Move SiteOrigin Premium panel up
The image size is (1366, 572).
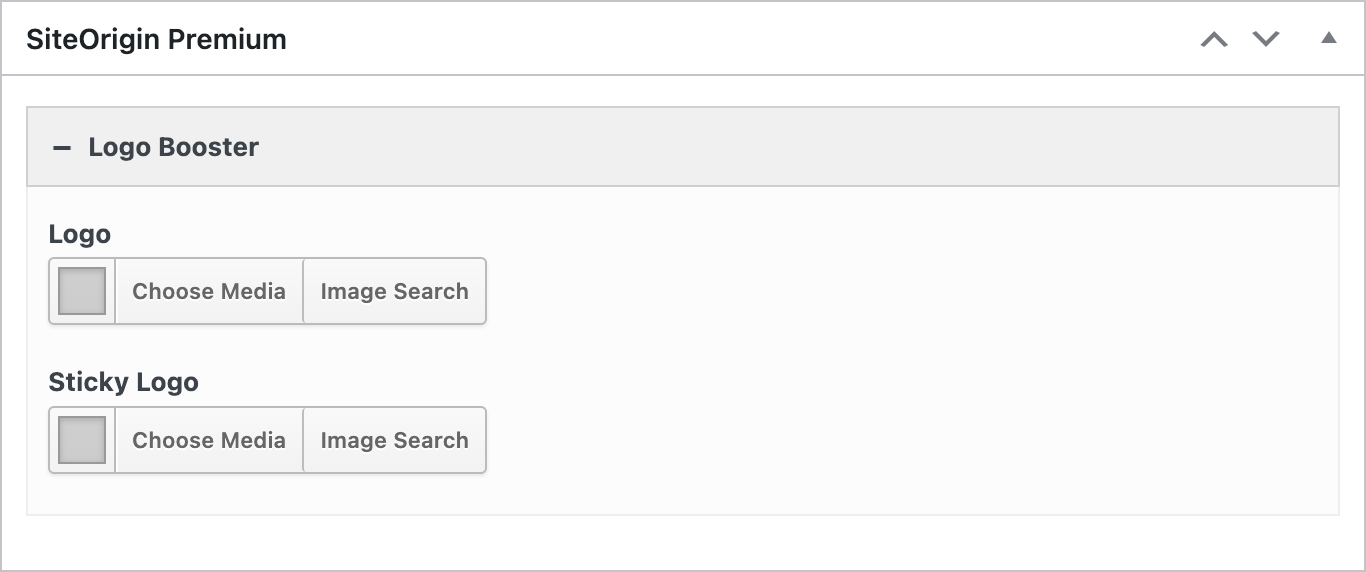[x=1214, y=40]
